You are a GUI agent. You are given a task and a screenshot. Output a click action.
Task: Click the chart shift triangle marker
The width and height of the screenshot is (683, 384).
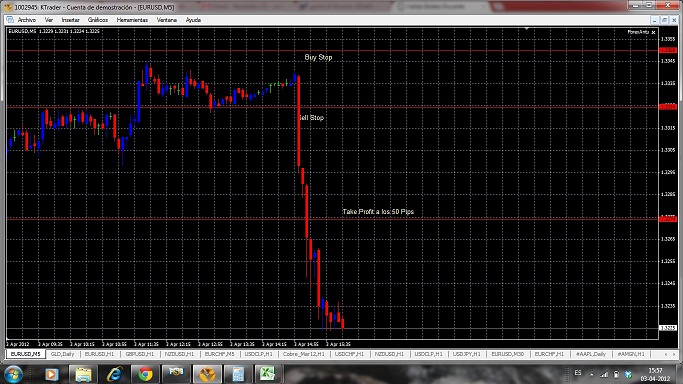pos(526,29)
